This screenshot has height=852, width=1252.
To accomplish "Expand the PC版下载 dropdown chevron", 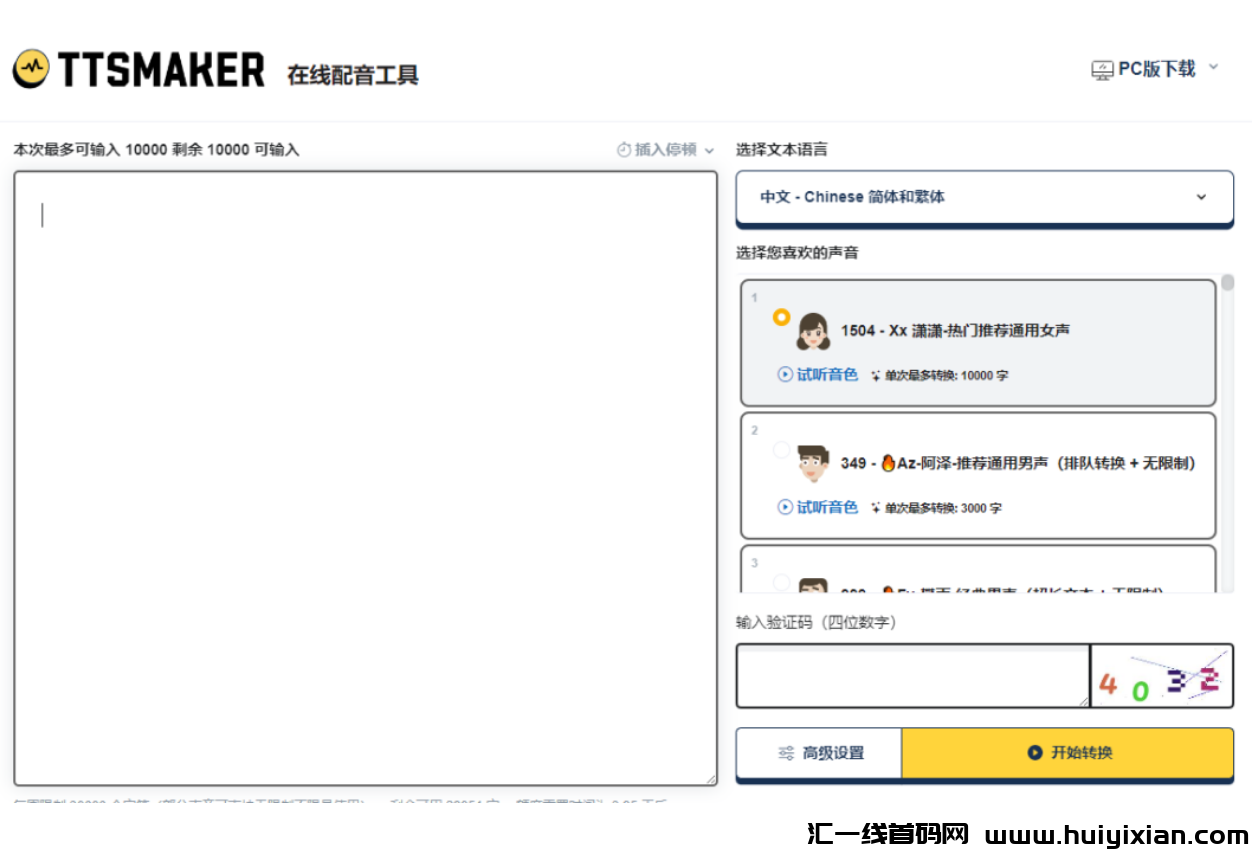I will pyautogui.click(x=1212, y=69).
